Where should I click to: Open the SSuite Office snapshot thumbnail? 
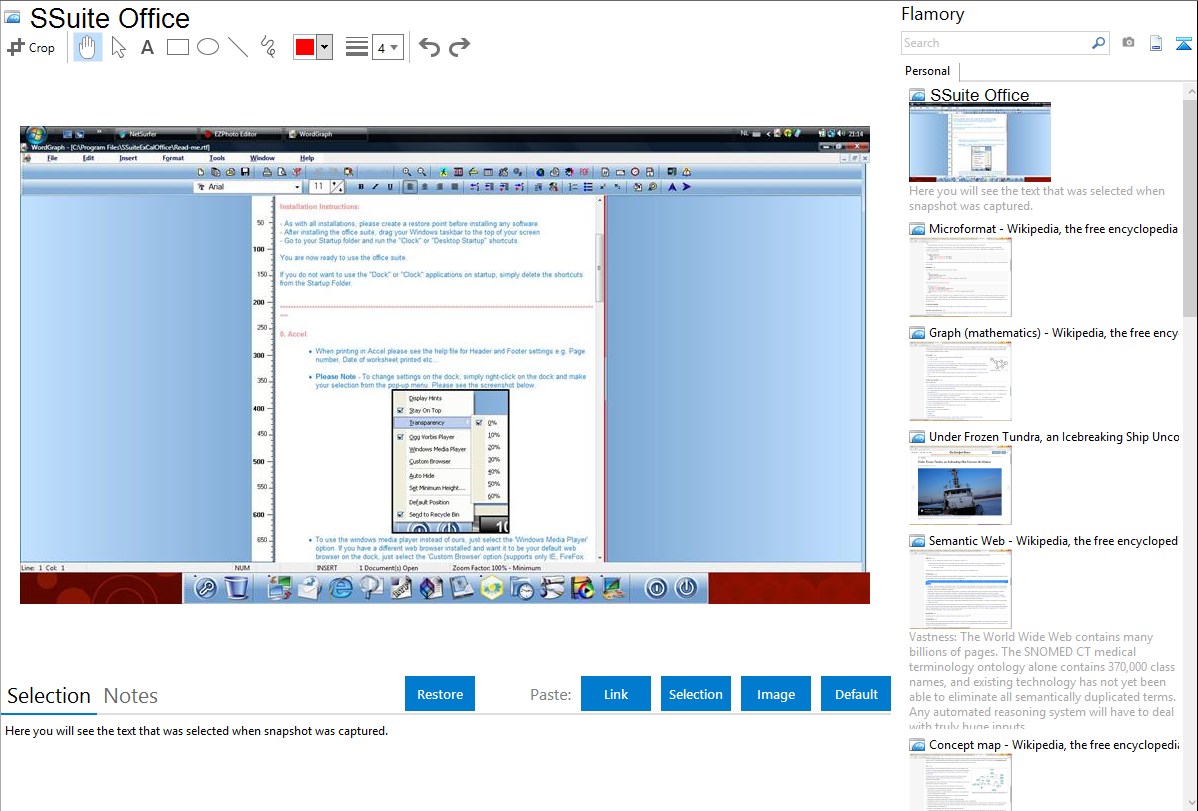pyautogui.click(x=979, y=142)
